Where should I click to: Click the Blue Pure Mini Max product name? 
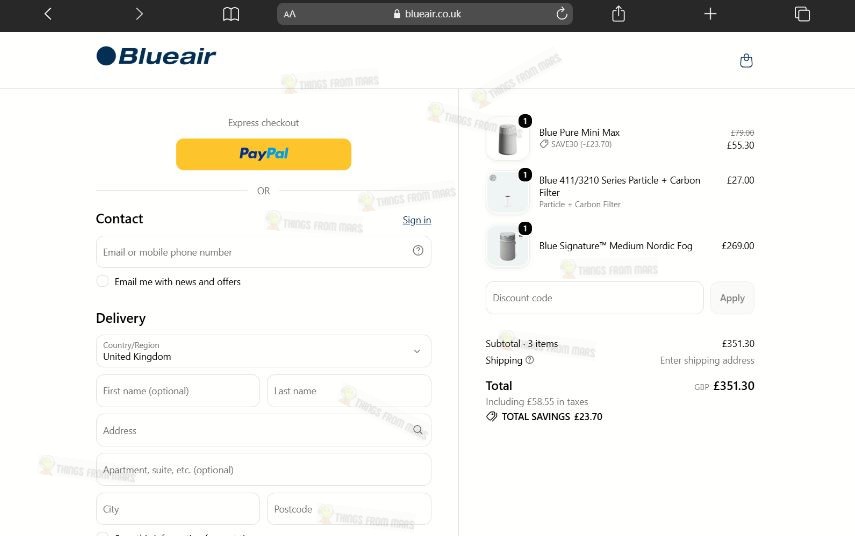[x=579, y=133]
